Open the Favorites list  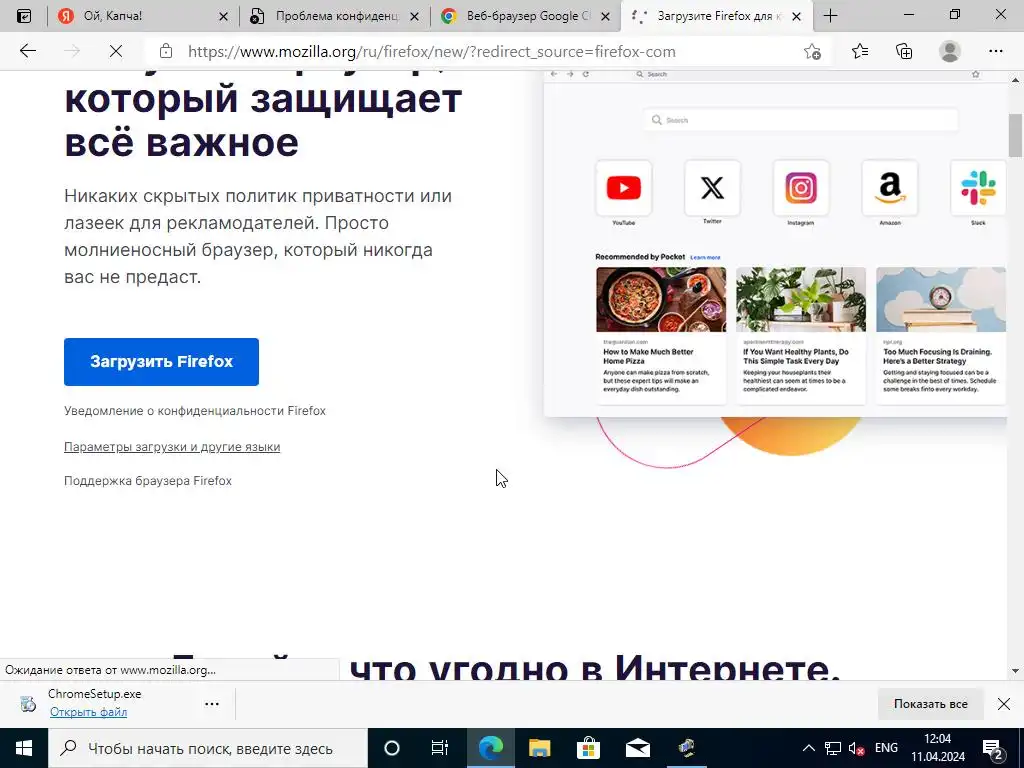click(x=860, y=51)
